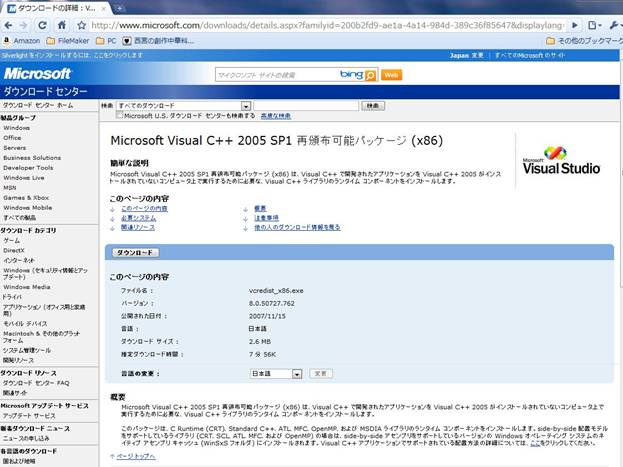The height and width of the screenshot is (467, 623).
Task: Open the Macintosh platforms category link
Action: coord(42,337)
